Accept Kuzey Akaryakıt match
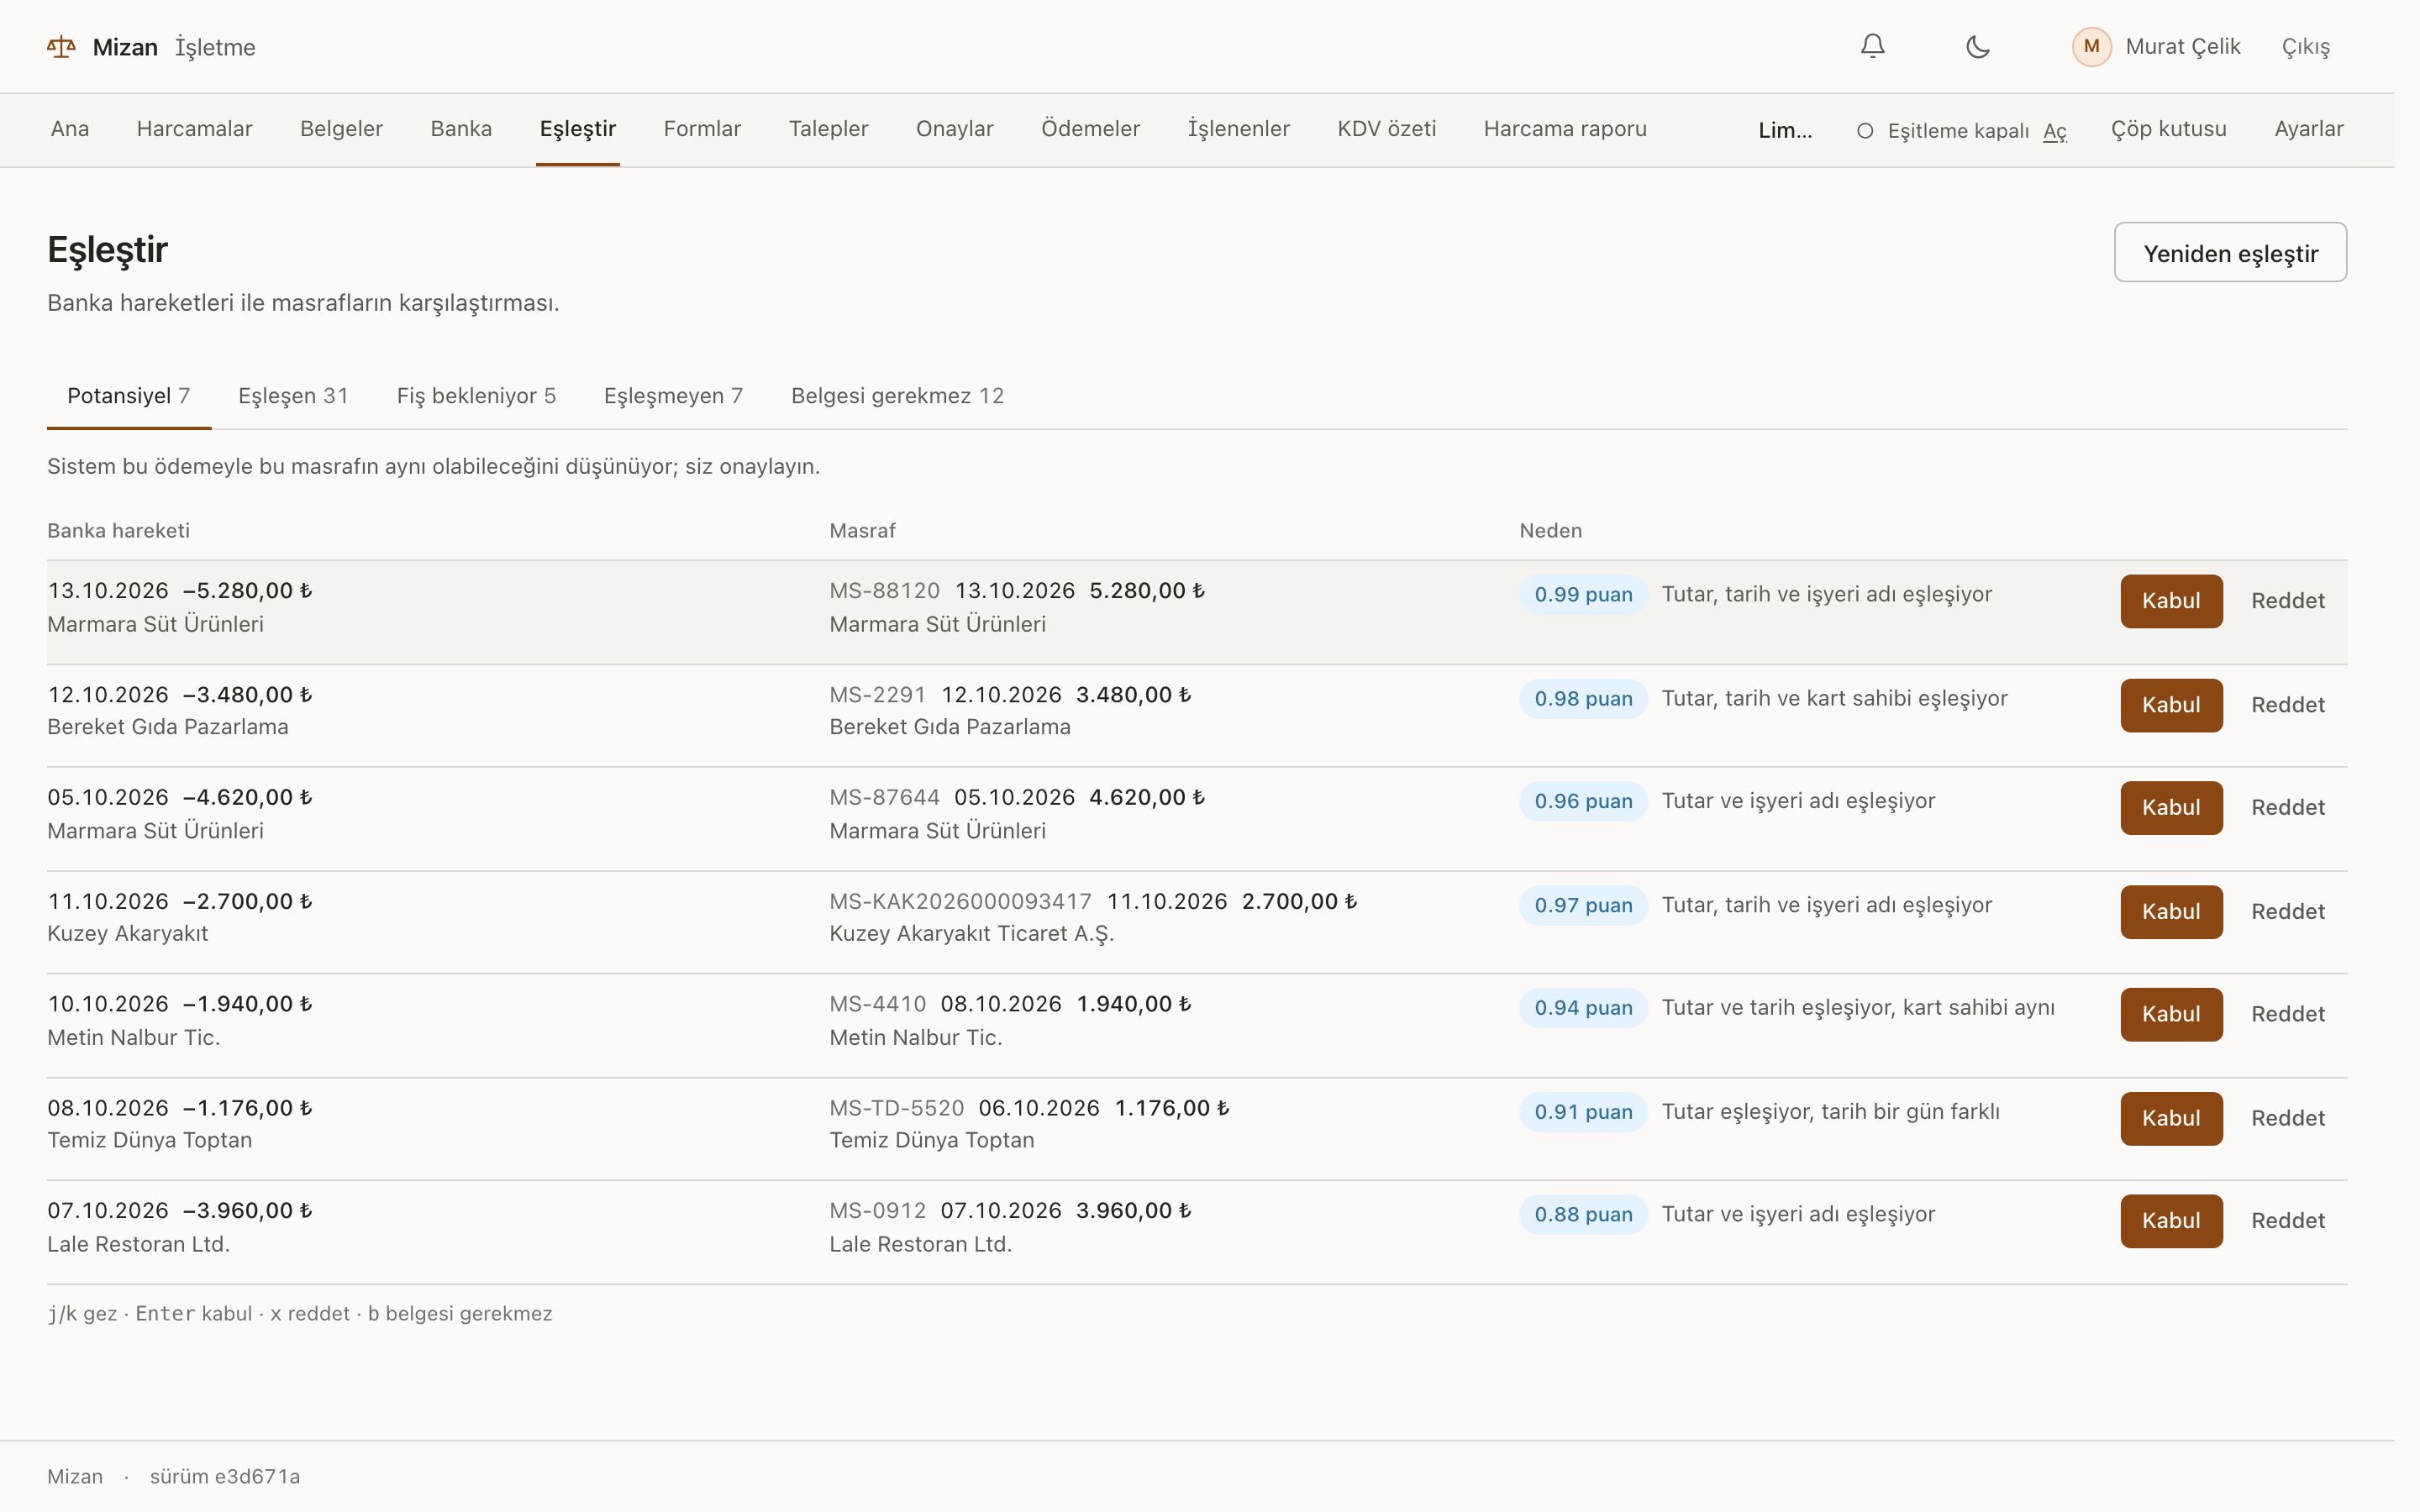Image resolution: width=2420 pixels, height=1512 pixels. click(2171, 912)
